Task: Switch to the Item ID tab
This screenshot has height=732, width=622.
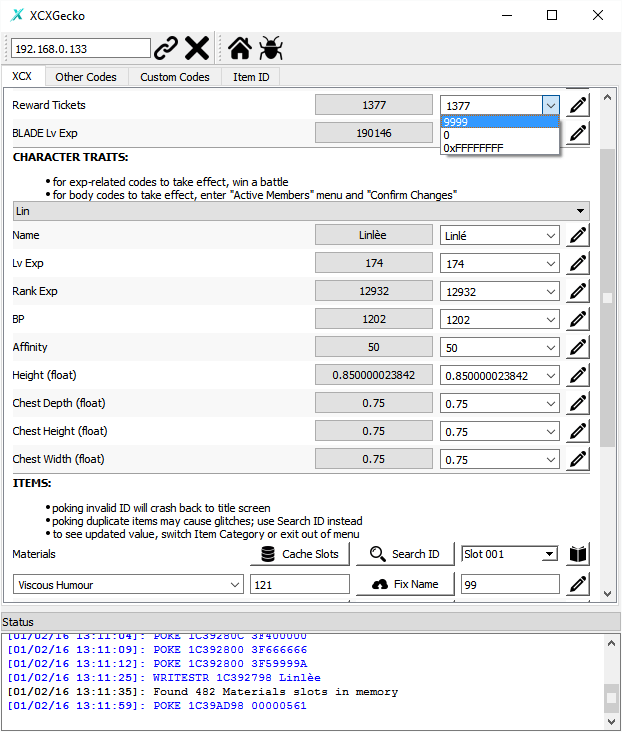Action: (251, 77)
